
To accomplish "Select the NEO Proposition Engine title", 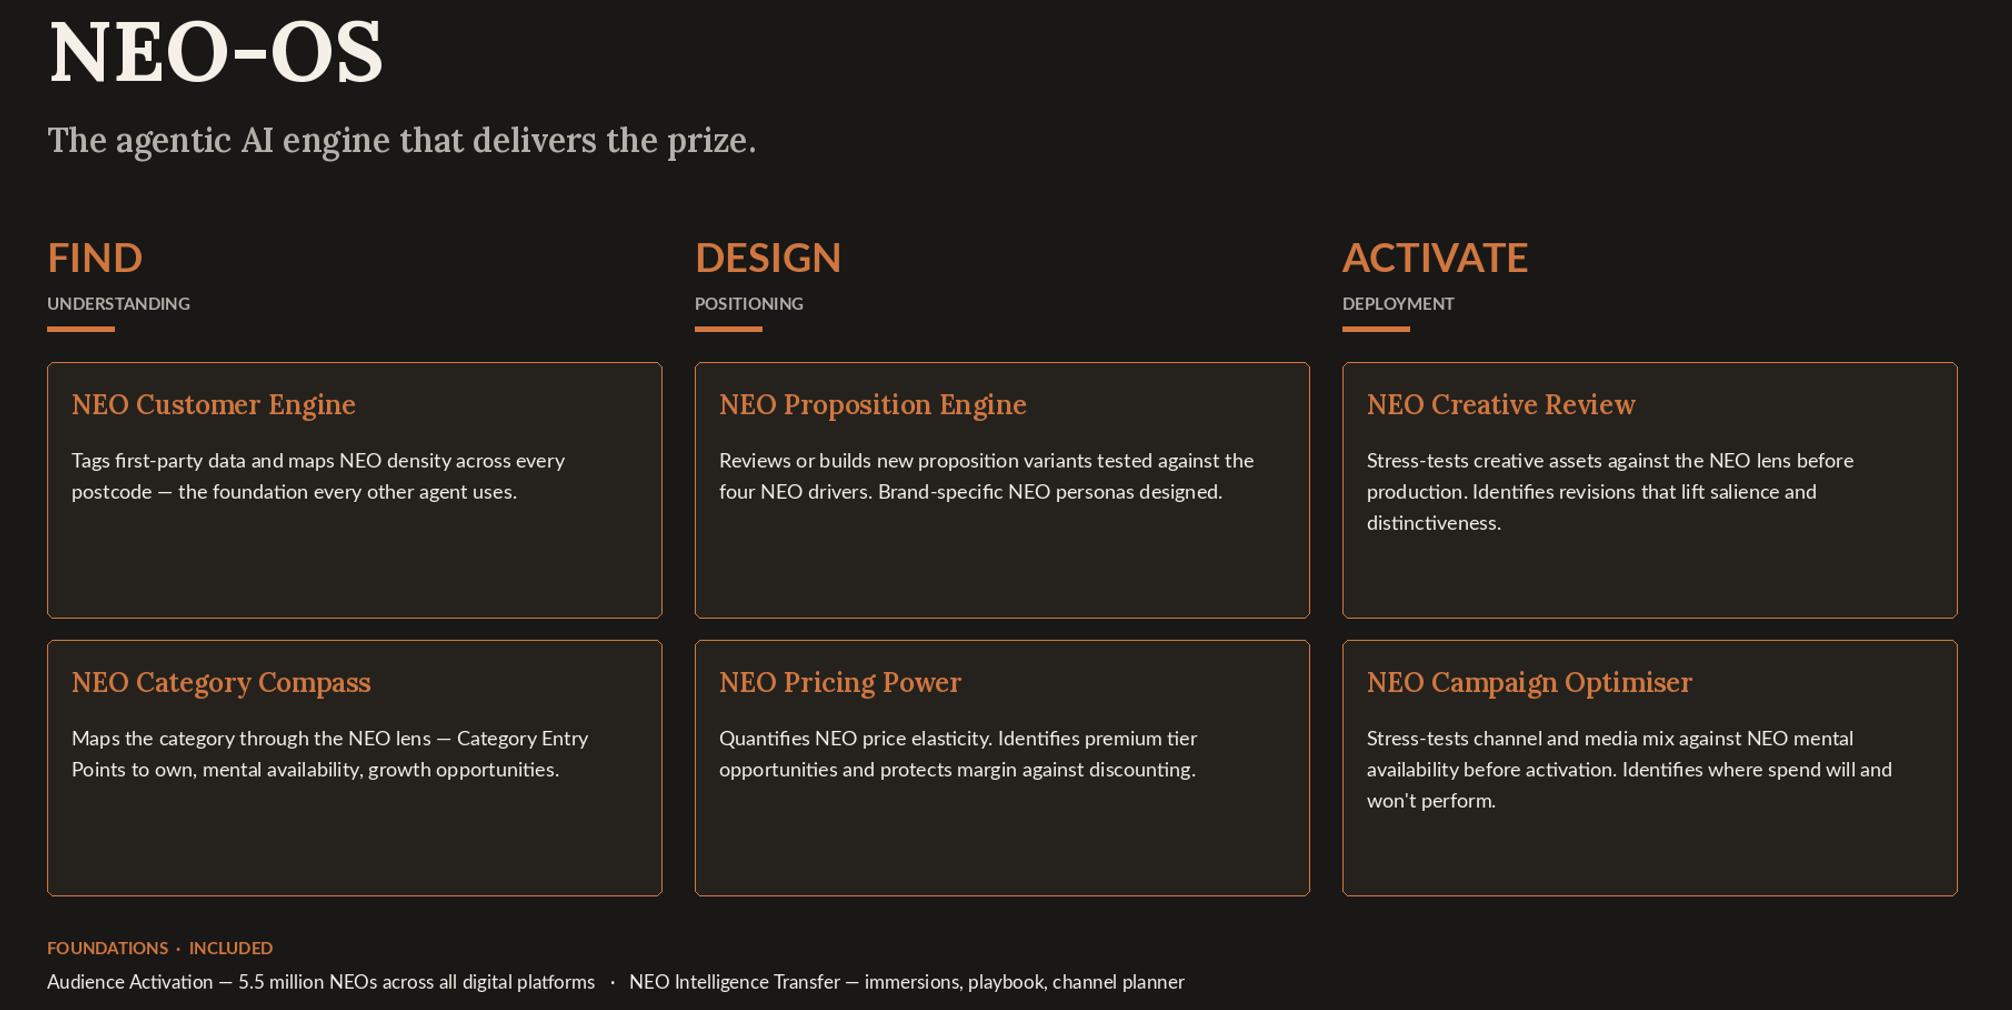I will (872, 405).
